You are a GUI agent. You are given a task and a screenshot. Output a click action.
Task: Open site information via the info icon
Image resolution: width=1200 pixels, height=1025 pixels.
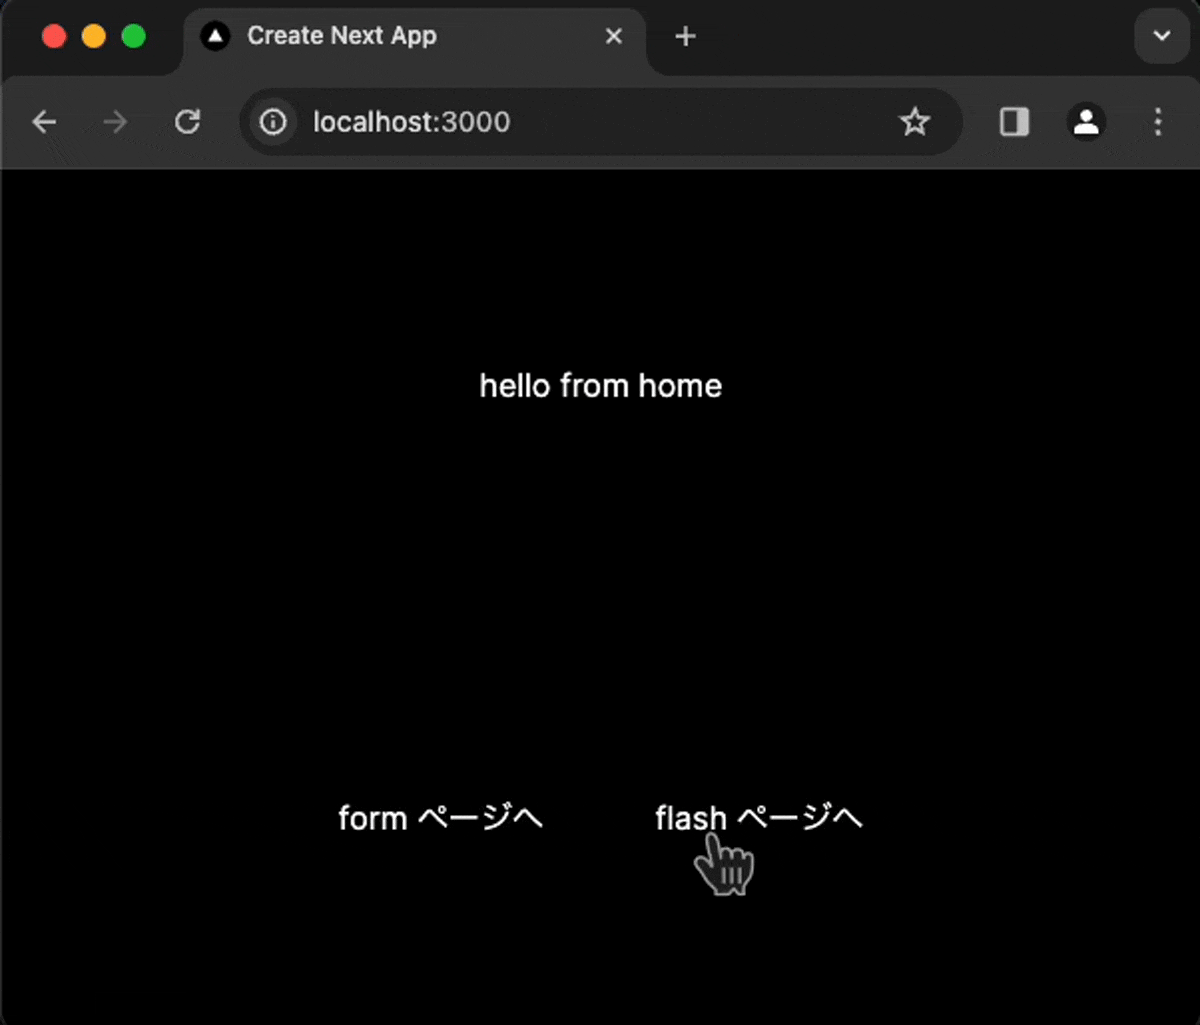pyautogui.click(x=272, y=122)
